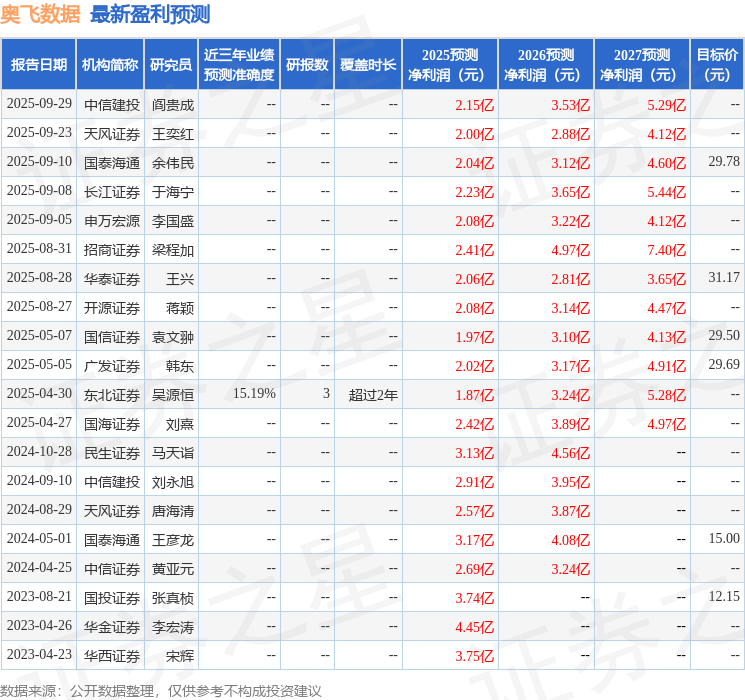Sort by 报告日期 column header
745x700 pixels.
tap(38, 65)
